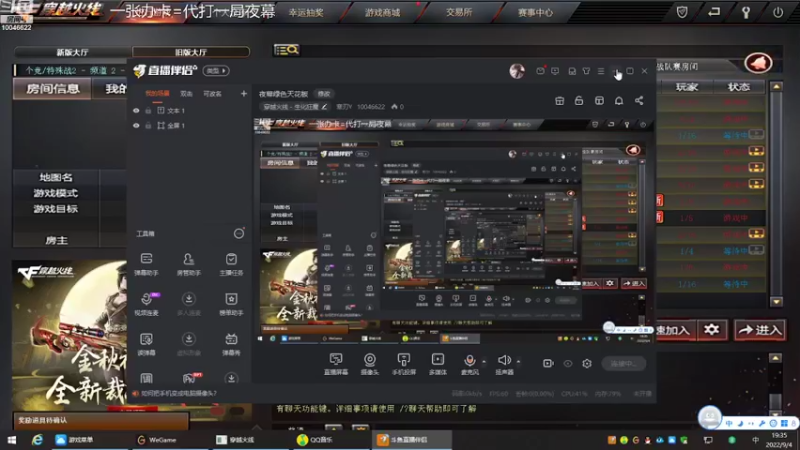The width and height of the screenshot is (800, 450).
Task: Click the unlock icon above preview
Action: (579, 101)
